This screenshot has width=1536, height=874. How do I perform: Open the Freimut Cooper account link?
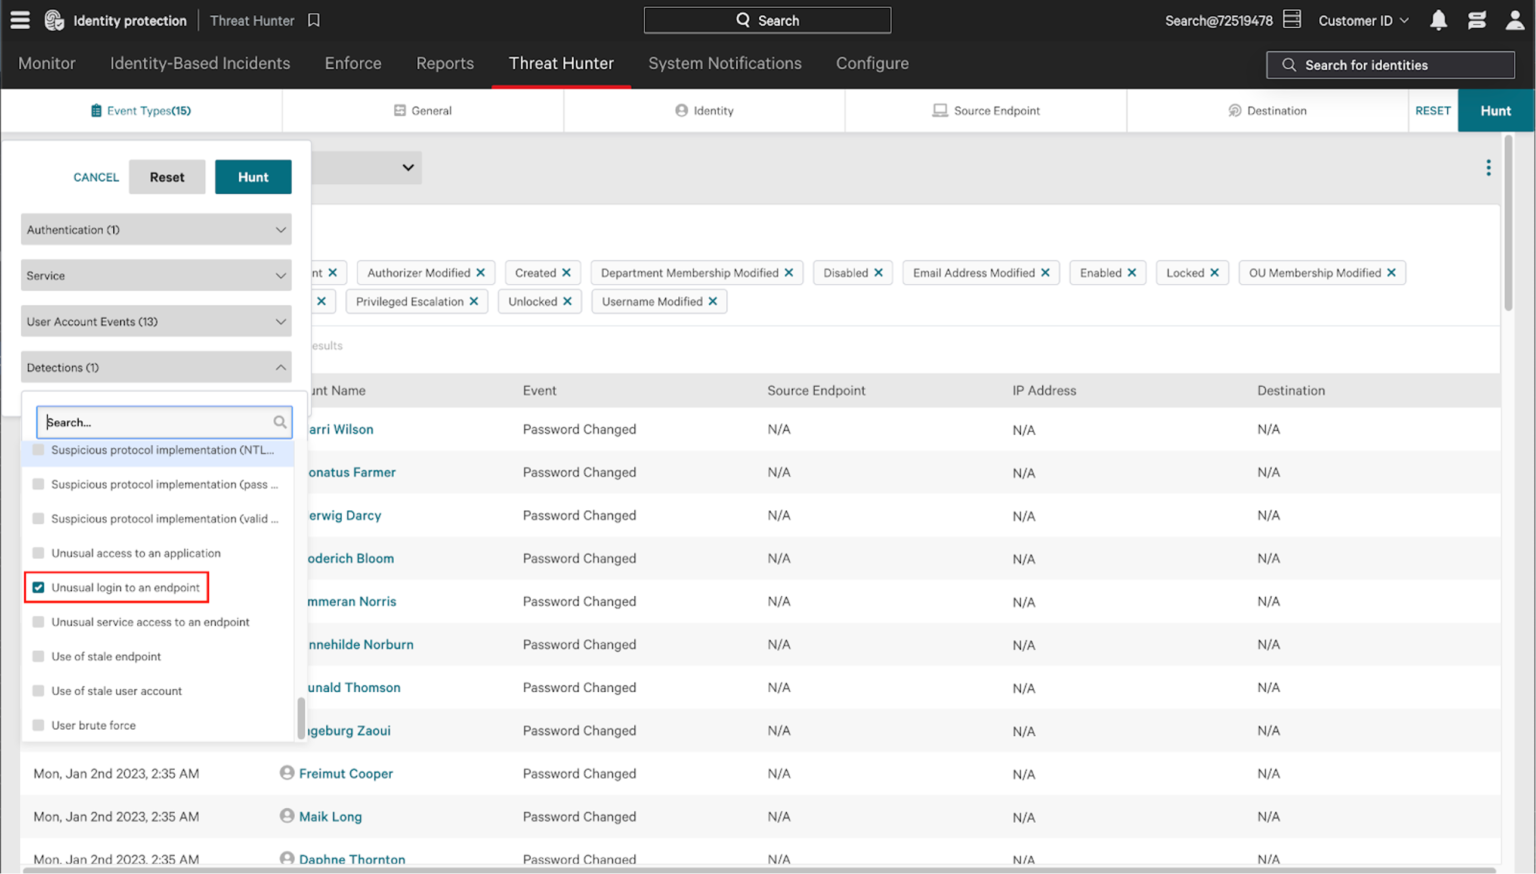[x=346, y=774]
